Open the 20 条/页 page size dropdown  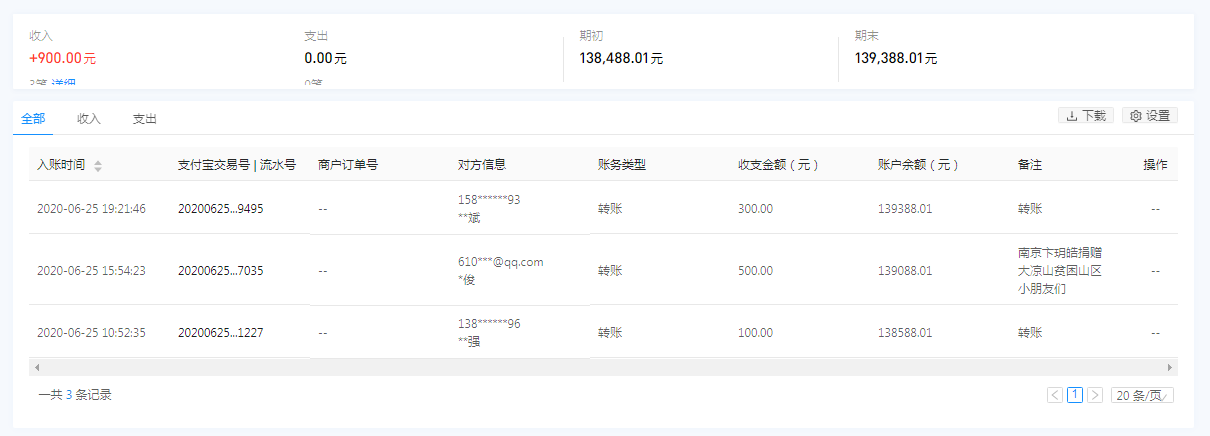coord(1142,395)
